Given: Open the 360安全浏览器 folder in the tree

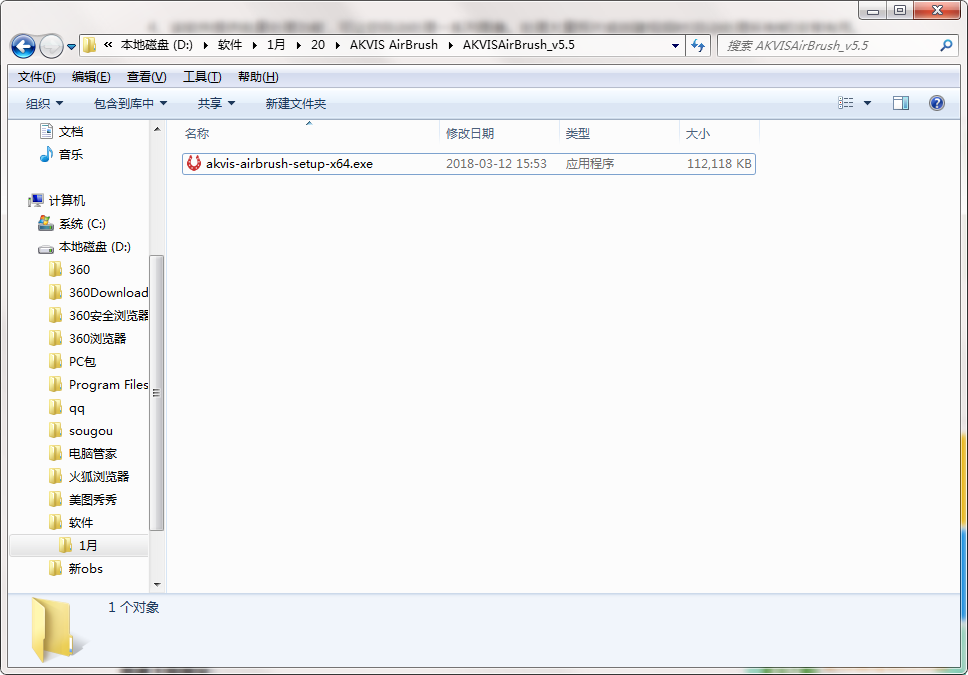Looking at the screenshot, I should [98, 316].
